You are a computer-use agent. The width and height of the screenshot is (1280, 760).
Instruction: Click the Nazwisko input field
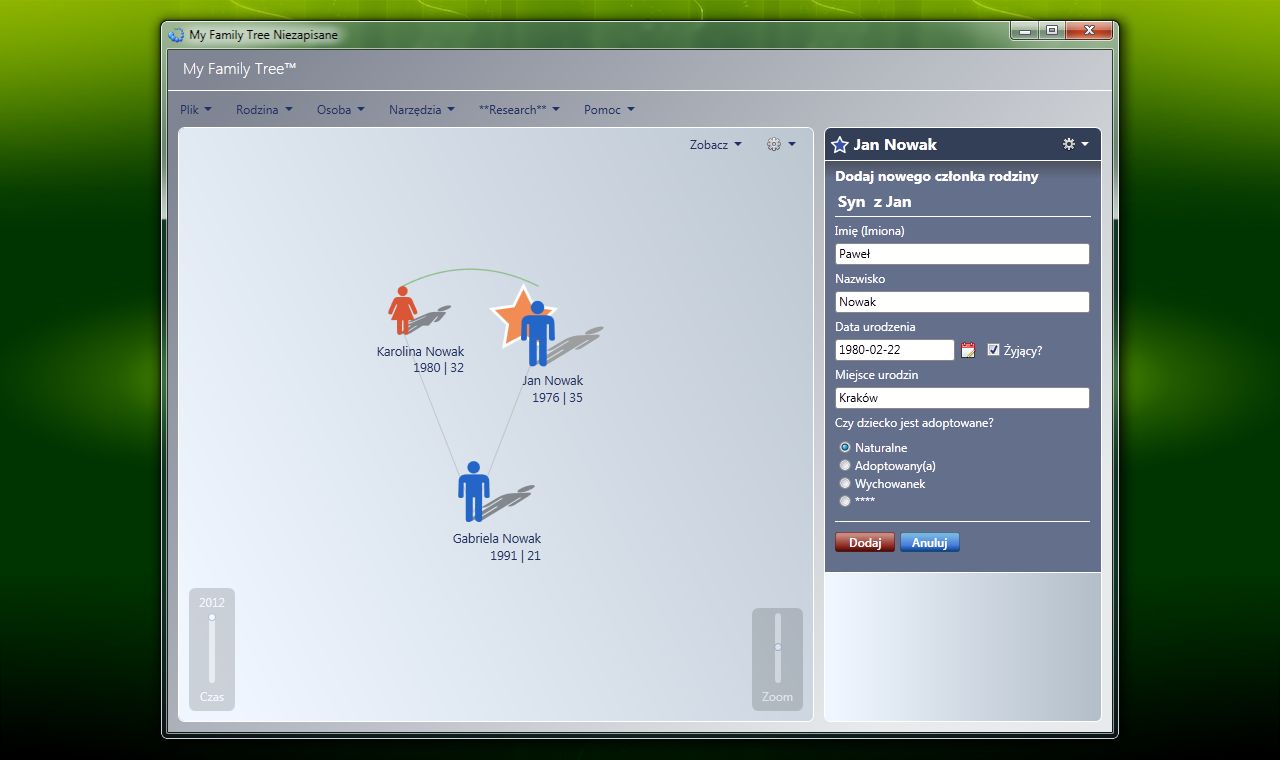962,302
